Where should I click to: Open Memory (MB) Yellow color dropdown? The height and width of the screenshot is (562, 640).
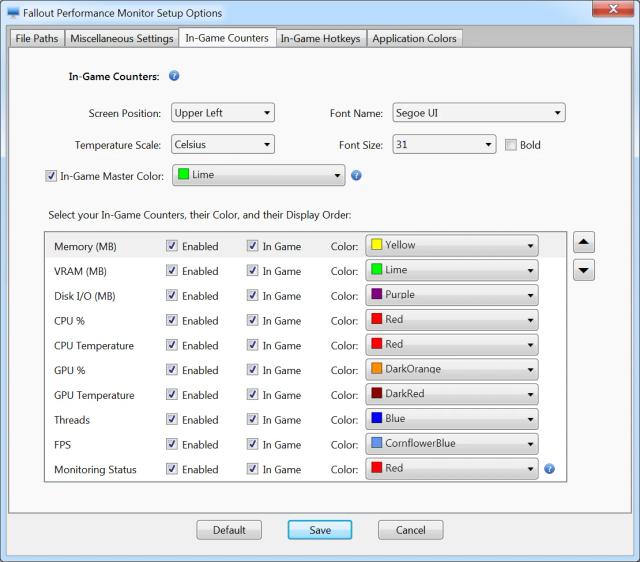(452, 245)
